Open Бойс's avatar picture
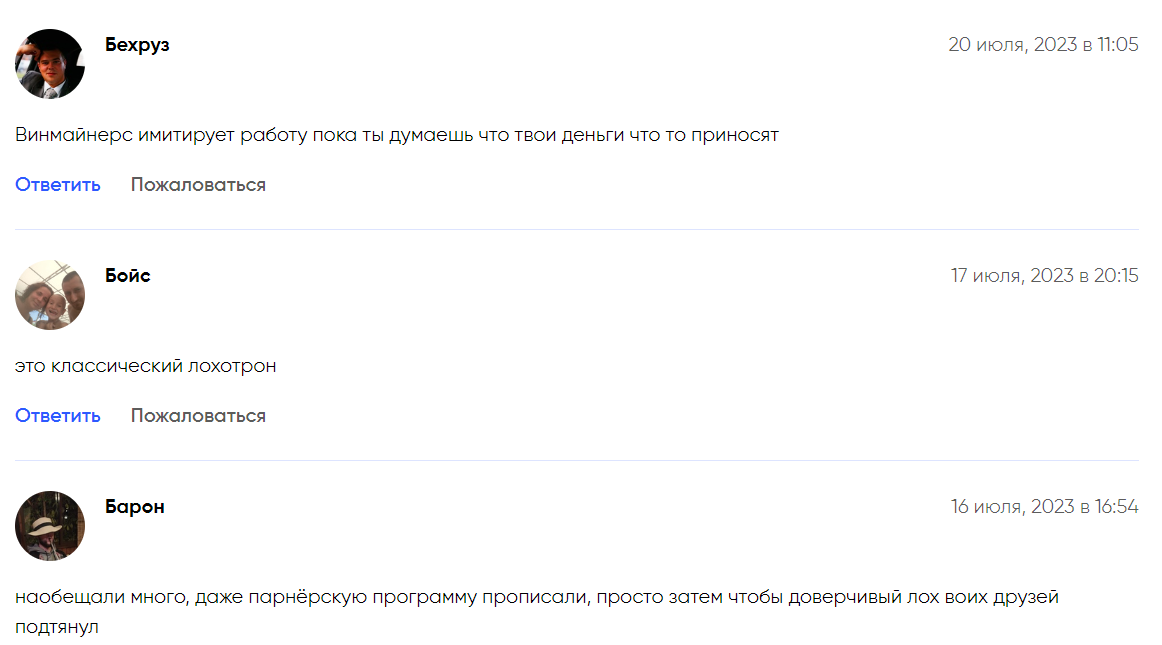Screen dimensions: 1162x645 click(50, 295)
